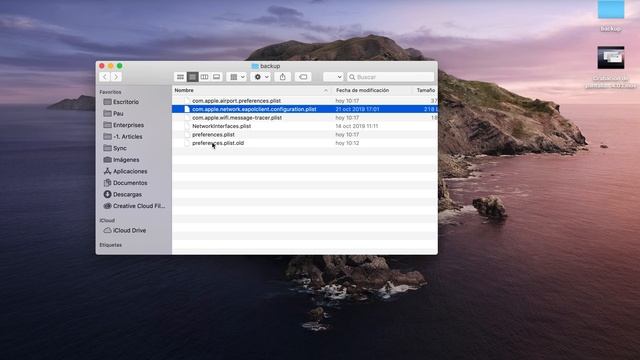Open Escritorio in the sidebar
Image resolution: width=640 pixels, height=360 pixels.
click(x=126, y=102)
